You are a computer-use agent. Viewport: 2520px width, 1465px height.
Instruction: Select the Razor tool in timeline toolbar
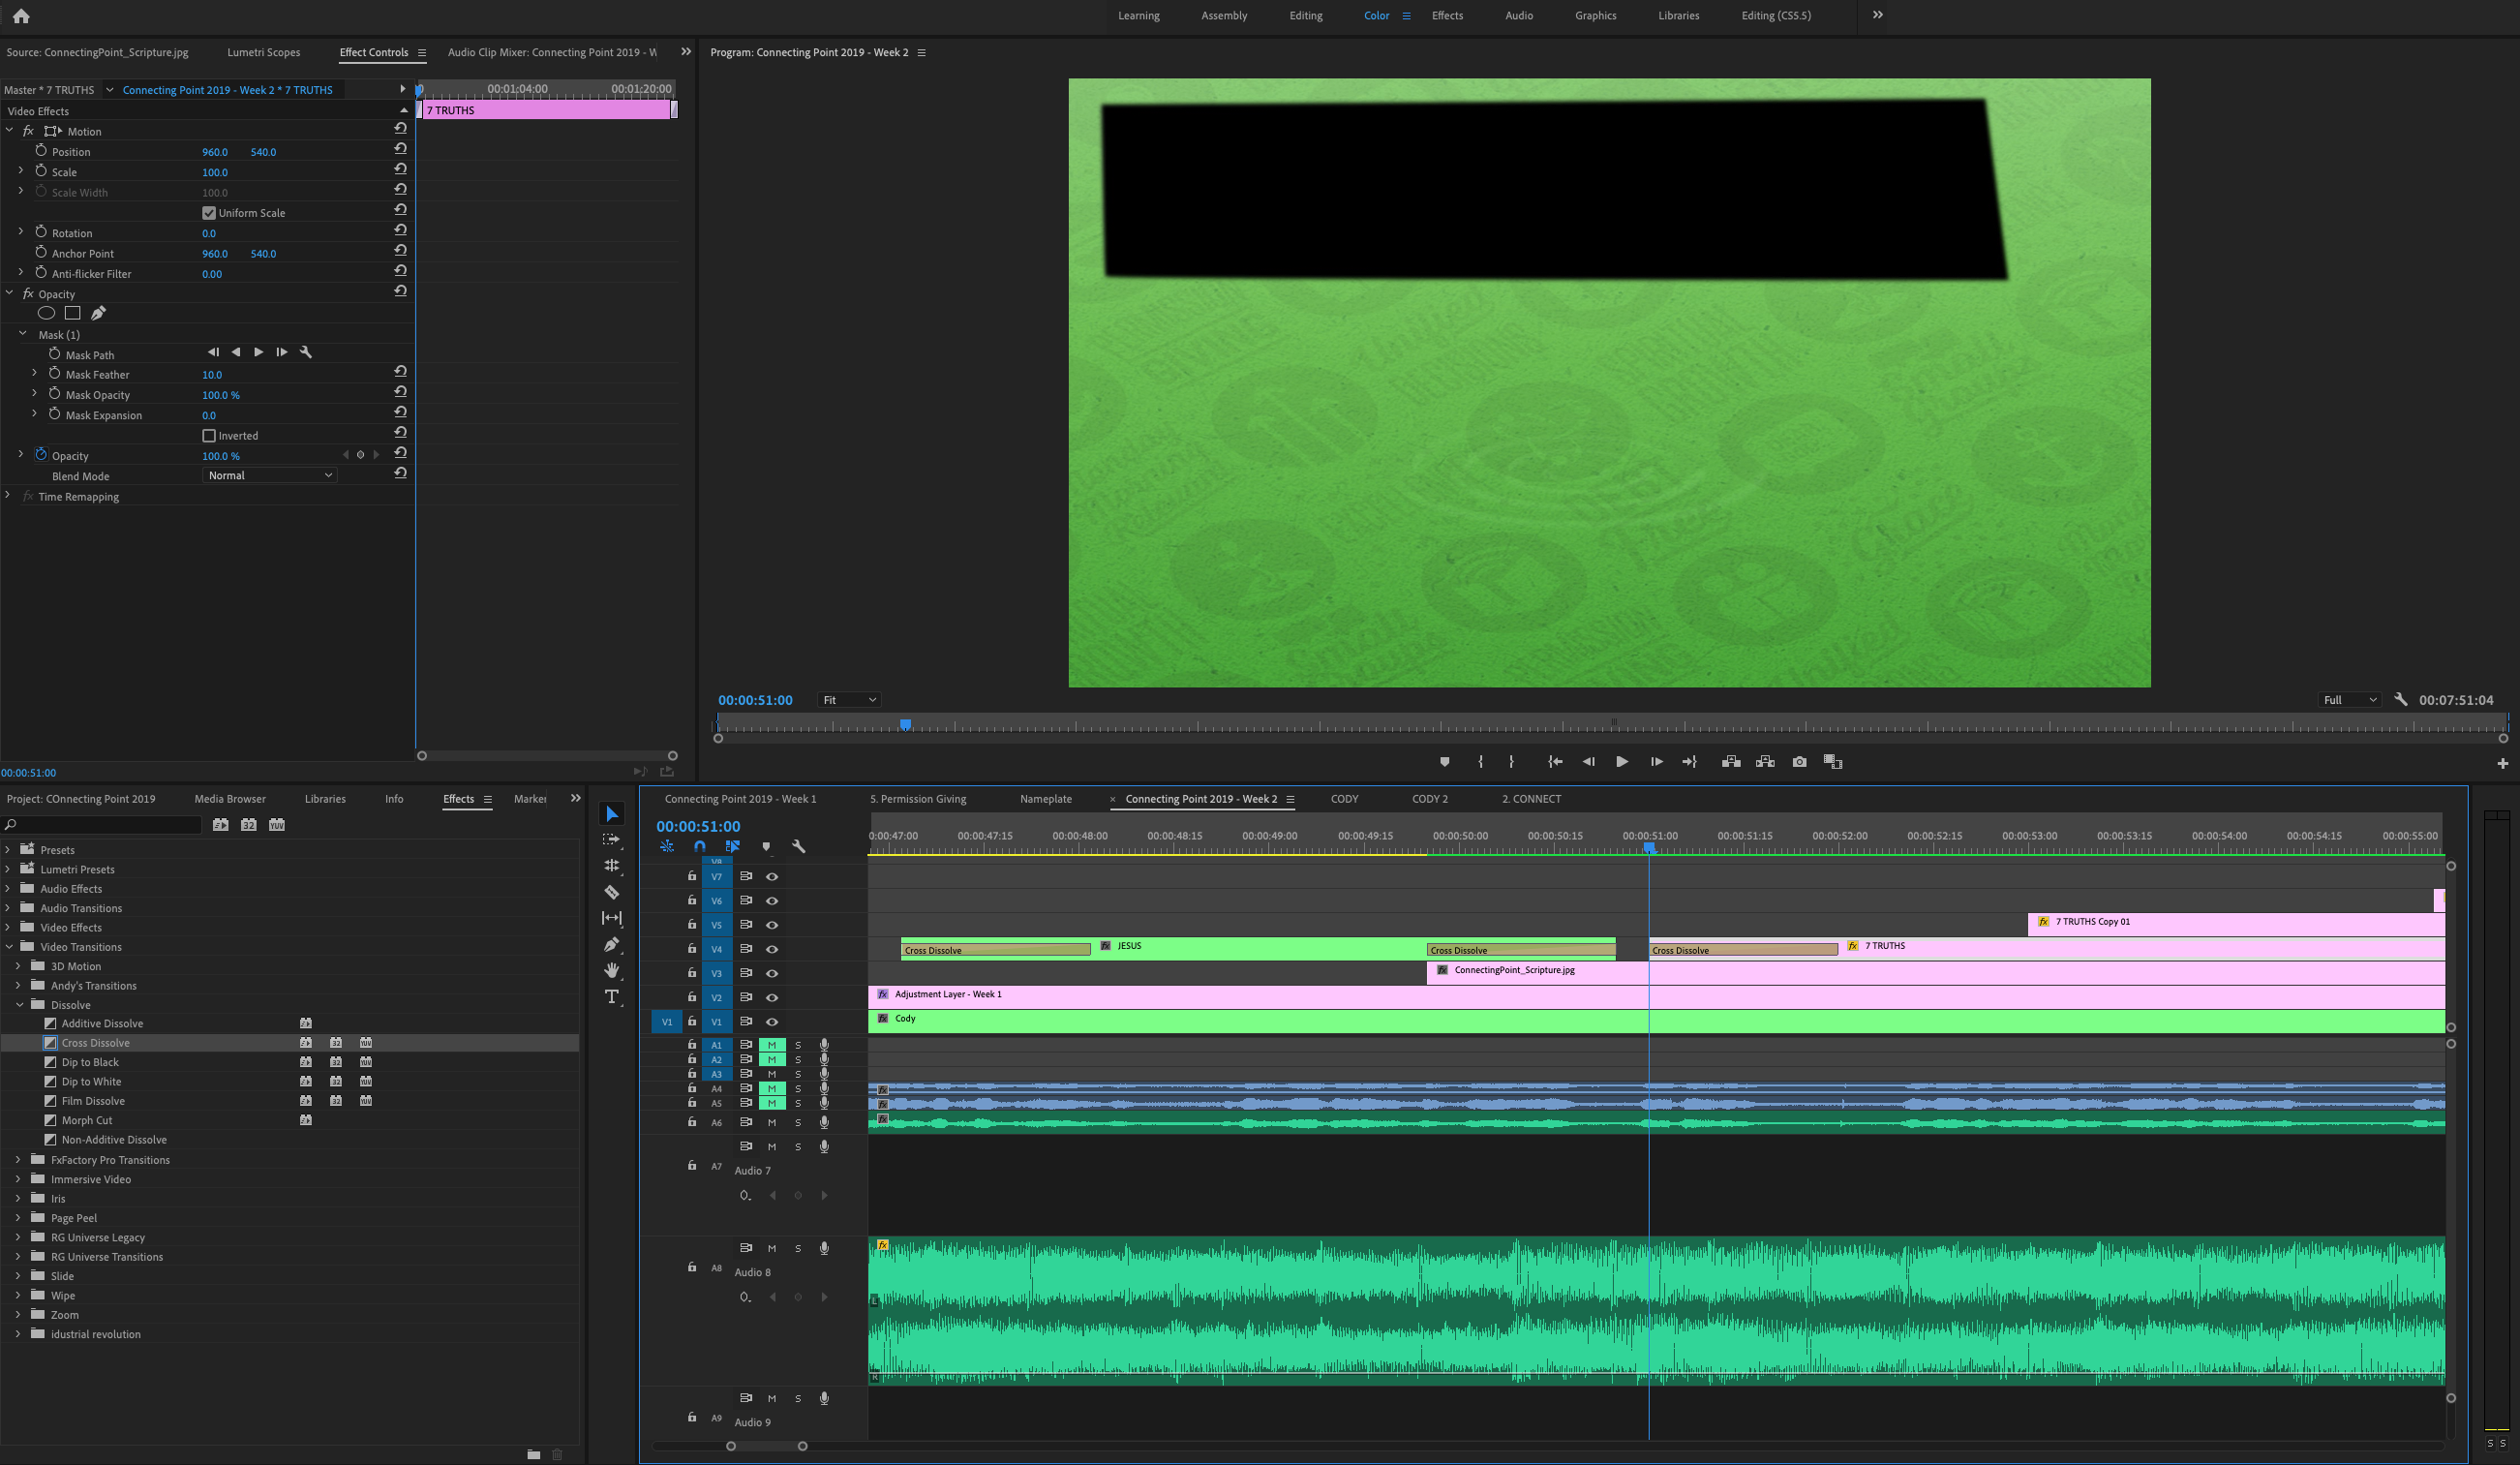pyautogui.click(x=612, y=892)
